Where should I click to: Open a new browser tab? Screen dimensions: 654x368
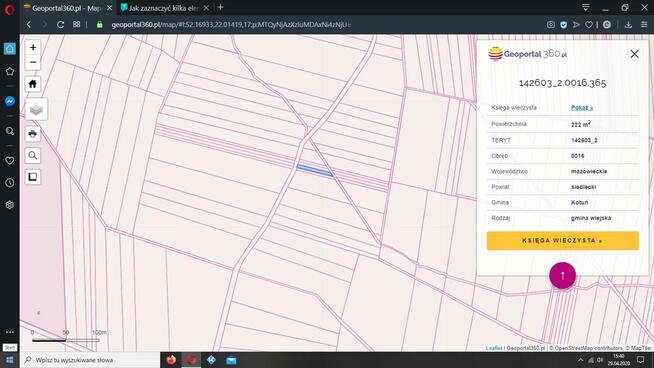(x=220, y=7)
